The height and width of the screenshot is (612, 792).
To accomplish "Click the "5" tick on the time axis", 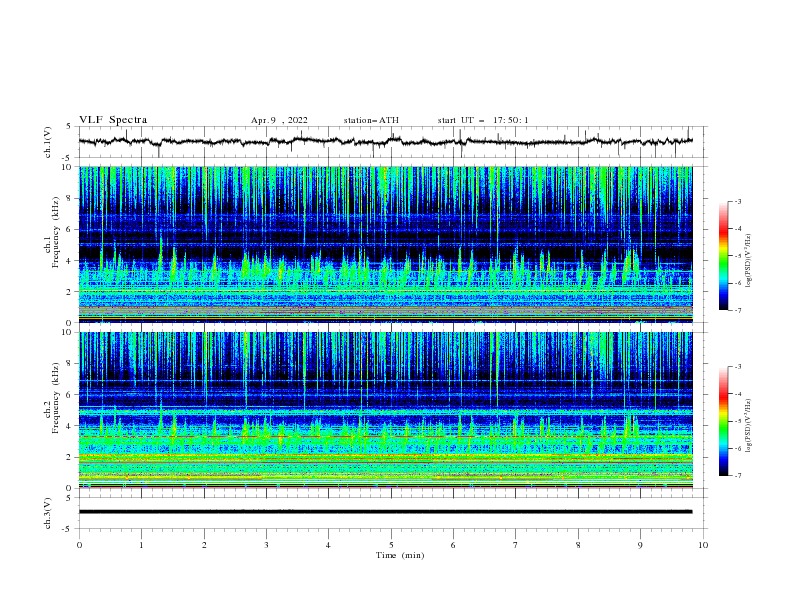I will pos(391,545).
